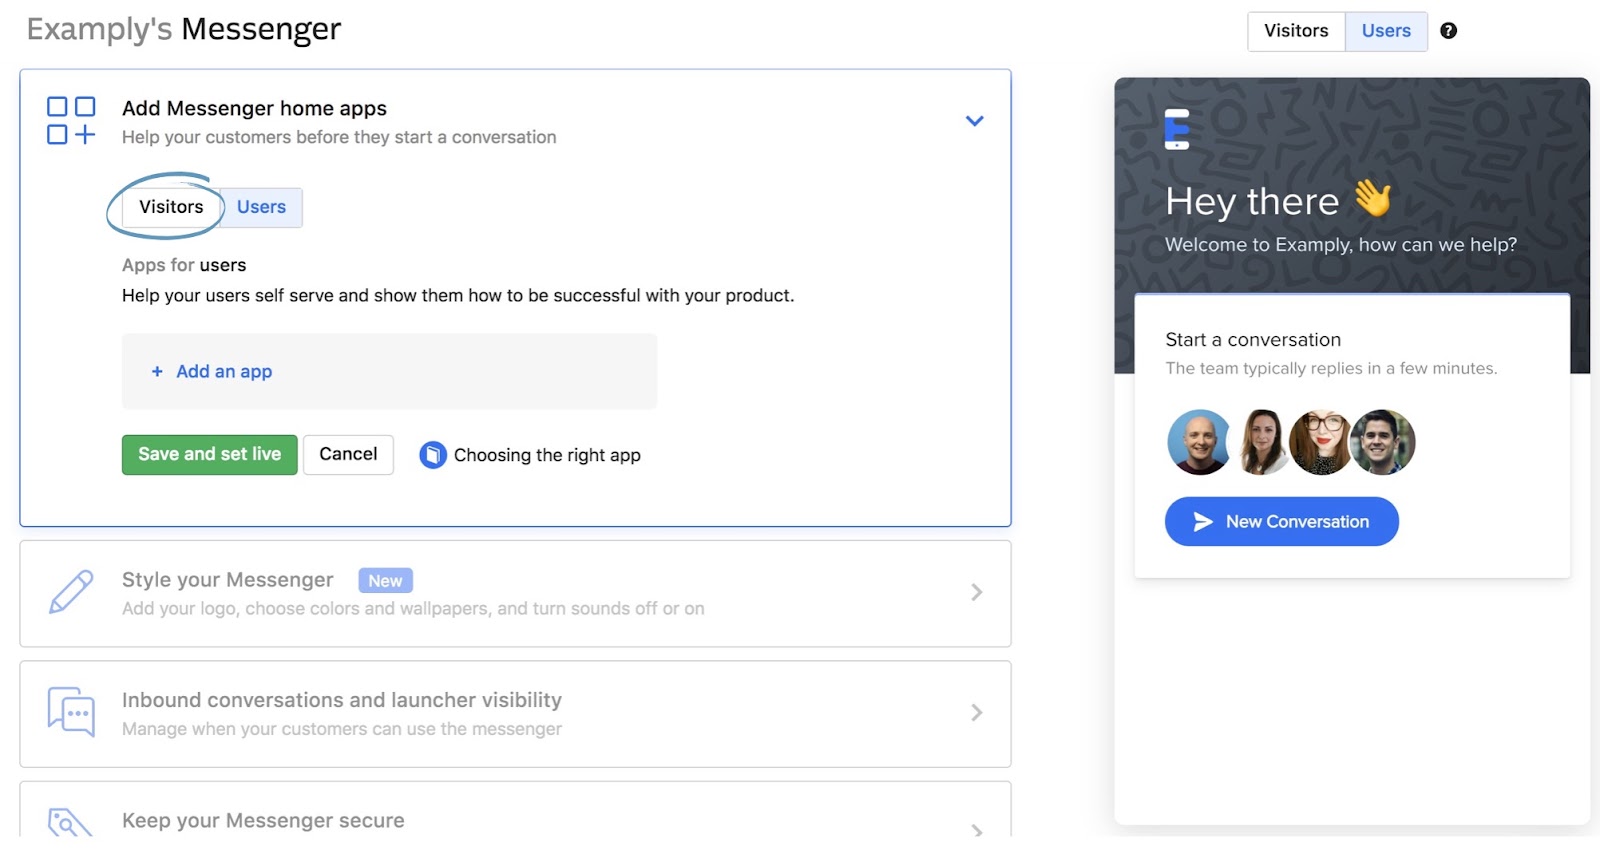Click the Messenger home apps grid icon
The height and width of the screenshot is (854, 1600).
pyautogui.click(x=71, y=120)
